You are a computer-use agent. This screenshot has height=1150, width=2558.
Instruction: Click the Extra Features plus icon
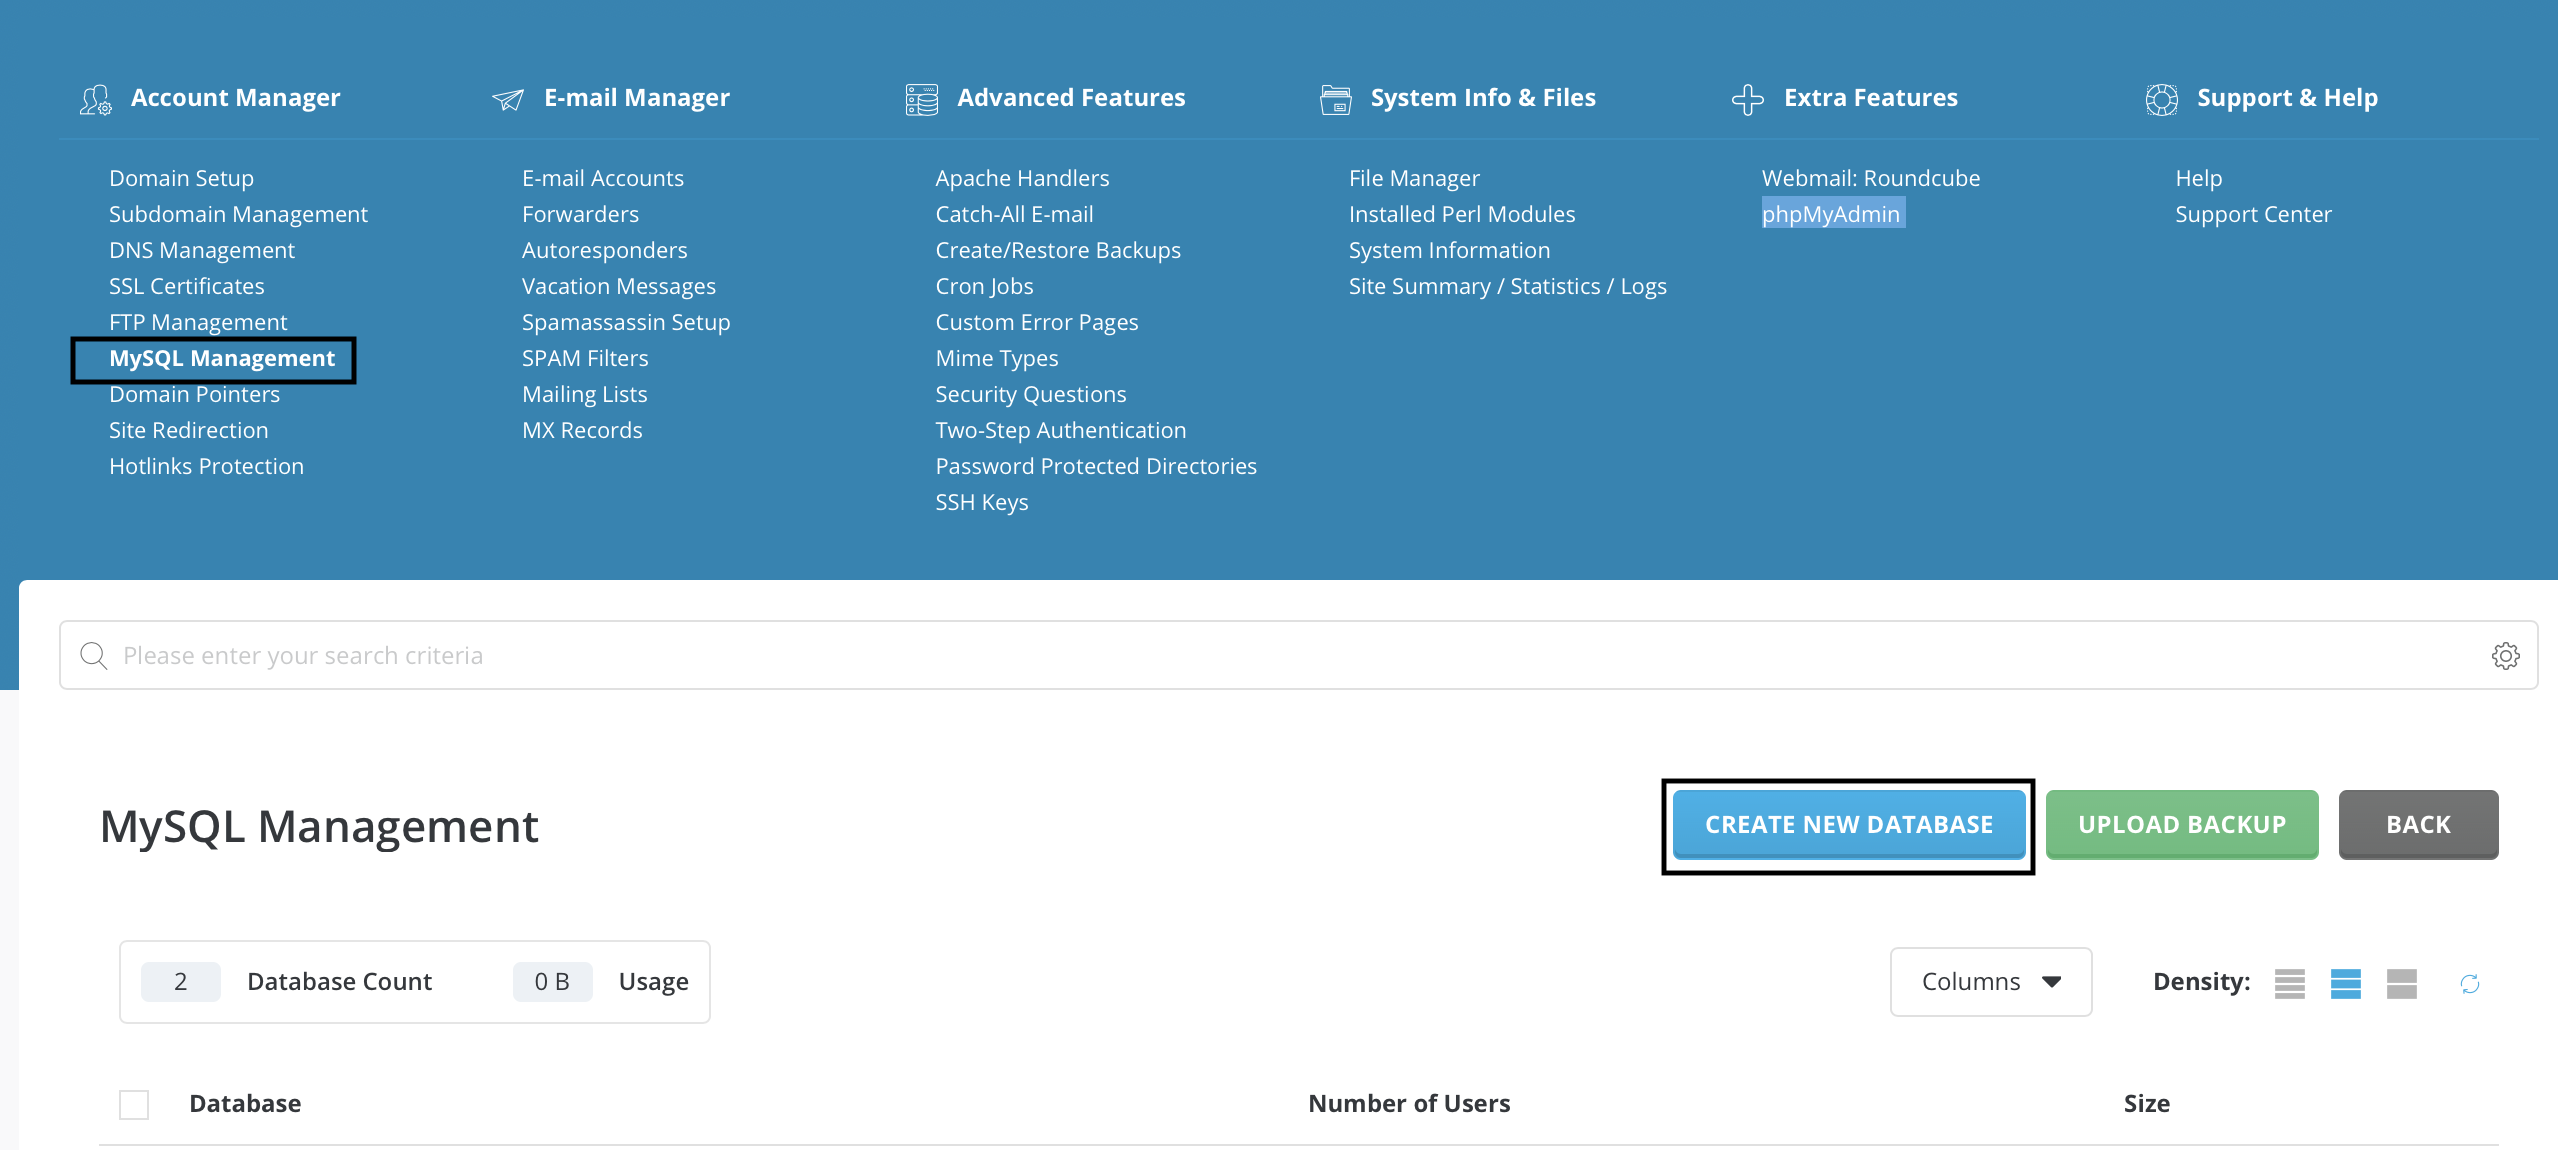point(1747,99)
